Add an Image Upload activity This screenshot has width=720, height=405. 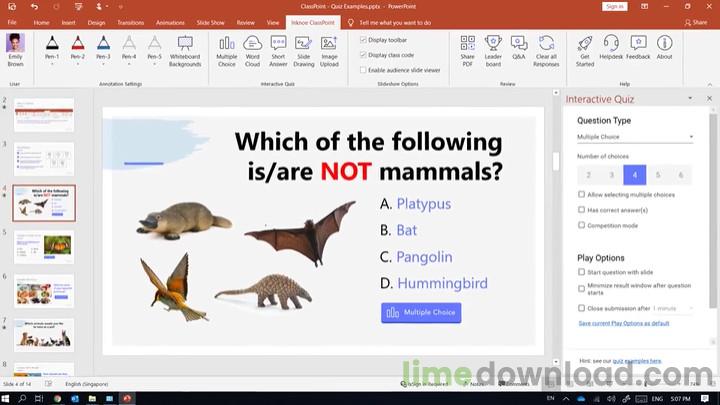(x=329, y=51)
